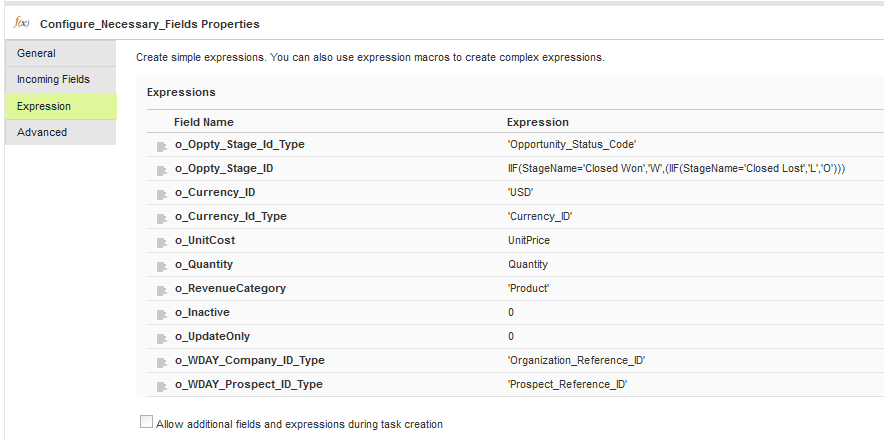Image resolution: width=884 pixels, height=439 pixels.
Task: Click the Expression column header
Action: [x=538, y=122]
